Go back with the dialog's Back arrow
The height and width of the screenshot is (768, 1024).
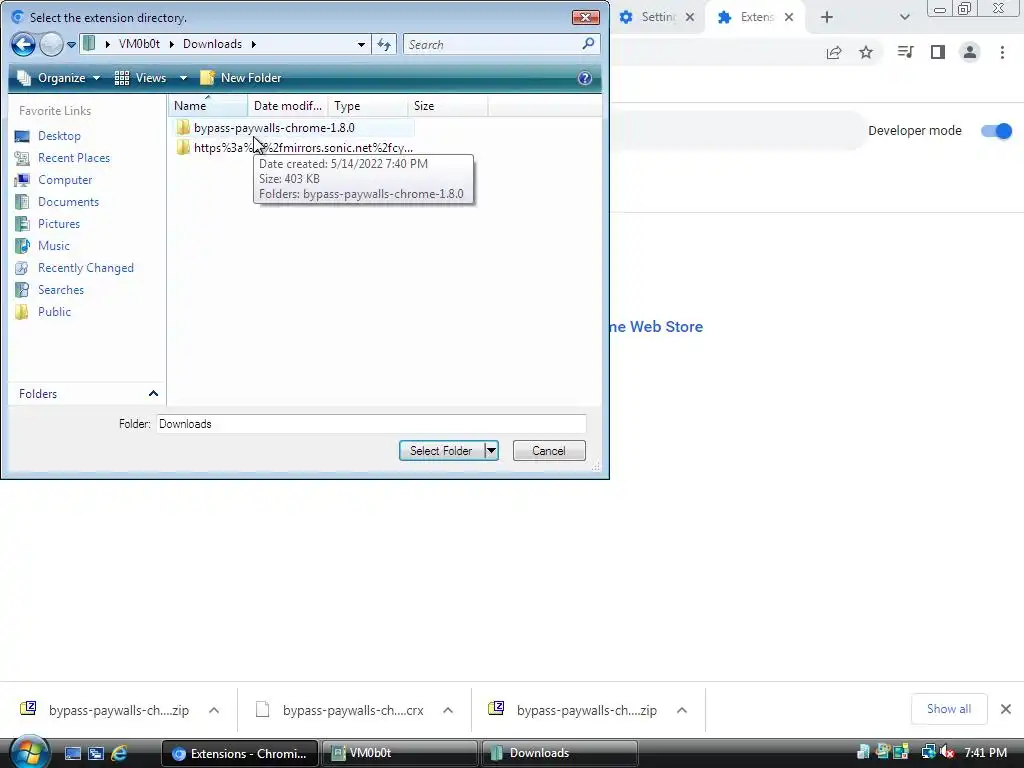coord(24,44)
